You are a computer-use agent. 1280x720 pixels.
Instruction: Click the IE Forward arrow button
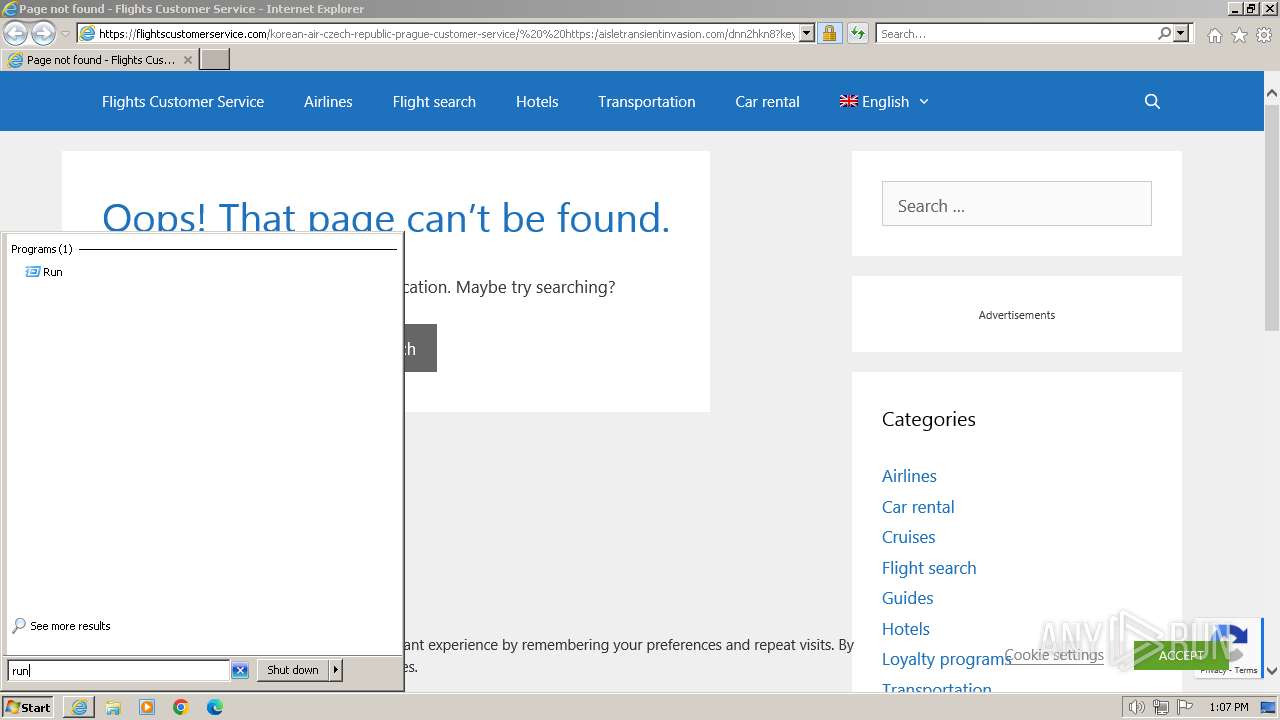pos(42,33)
